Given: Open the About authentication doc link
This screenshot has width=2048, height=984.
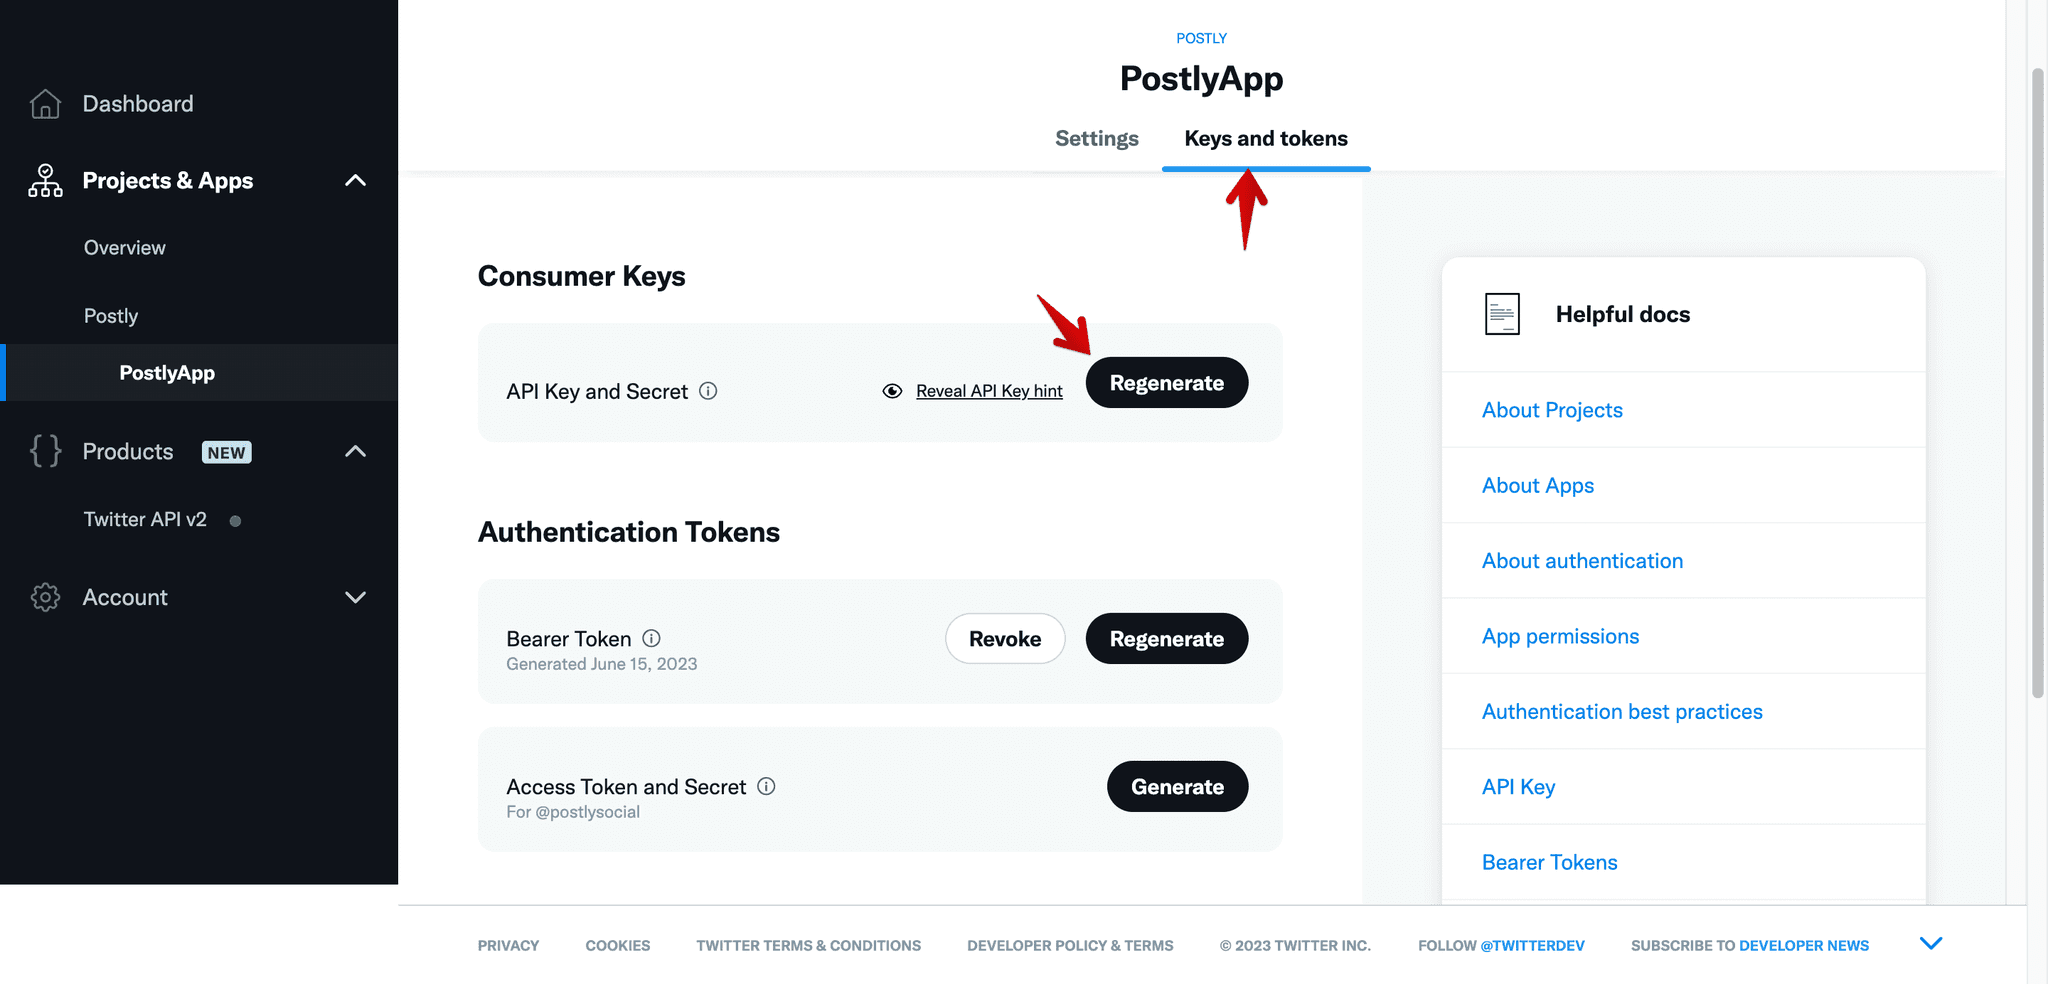Looking at the screenshot, I should [x=1582, y=561].
